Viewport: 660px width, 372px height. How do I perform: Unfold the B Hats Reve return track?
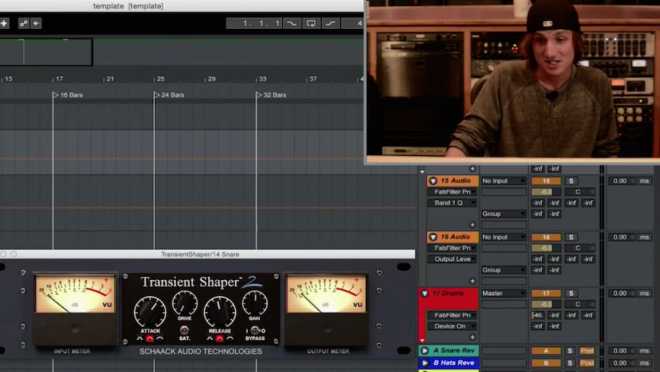point(424,363)
